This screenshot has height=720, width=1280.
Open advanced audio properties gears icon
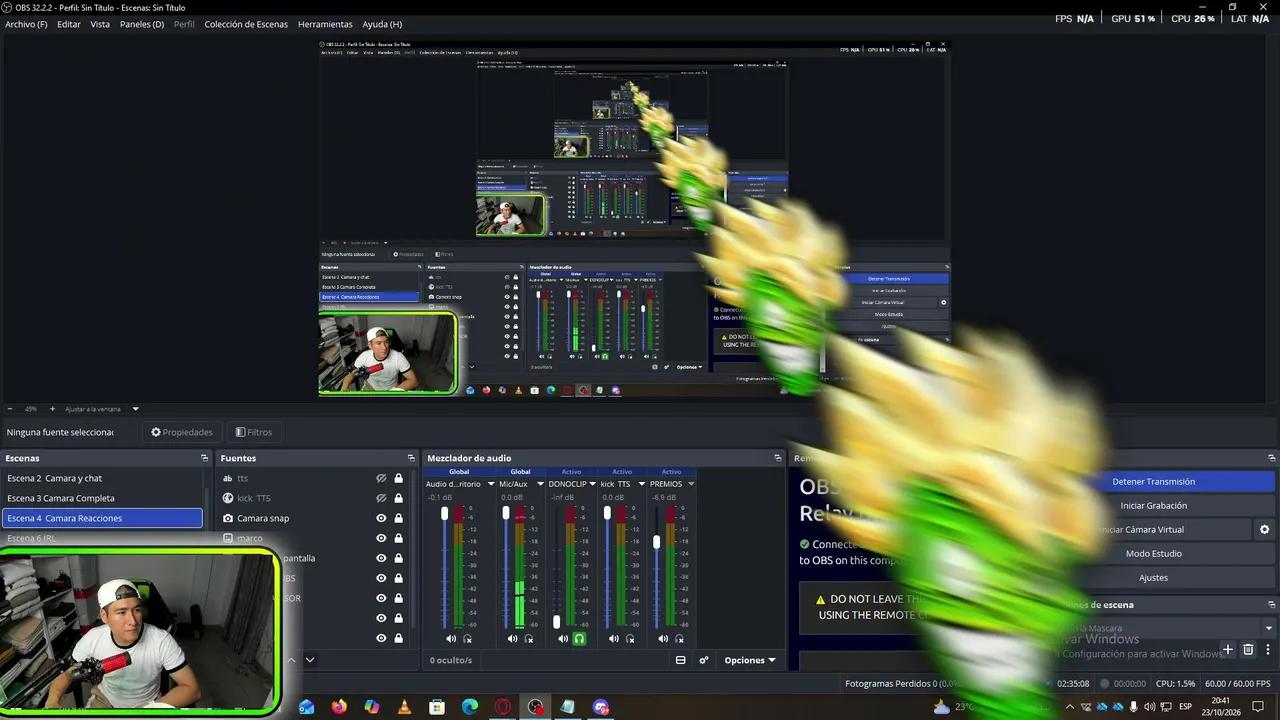tap(703, 660)
